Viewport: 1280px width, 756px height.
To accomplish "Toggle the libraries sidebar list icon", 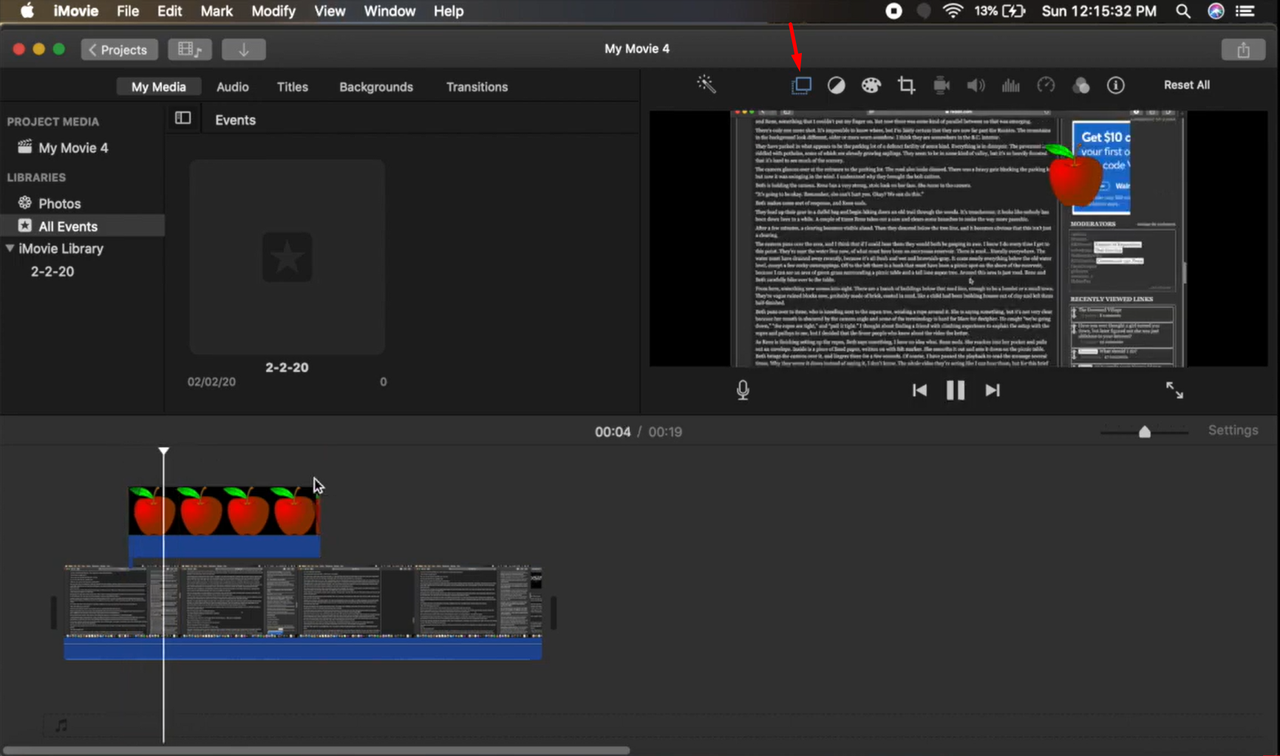I will tap(183, 118).
